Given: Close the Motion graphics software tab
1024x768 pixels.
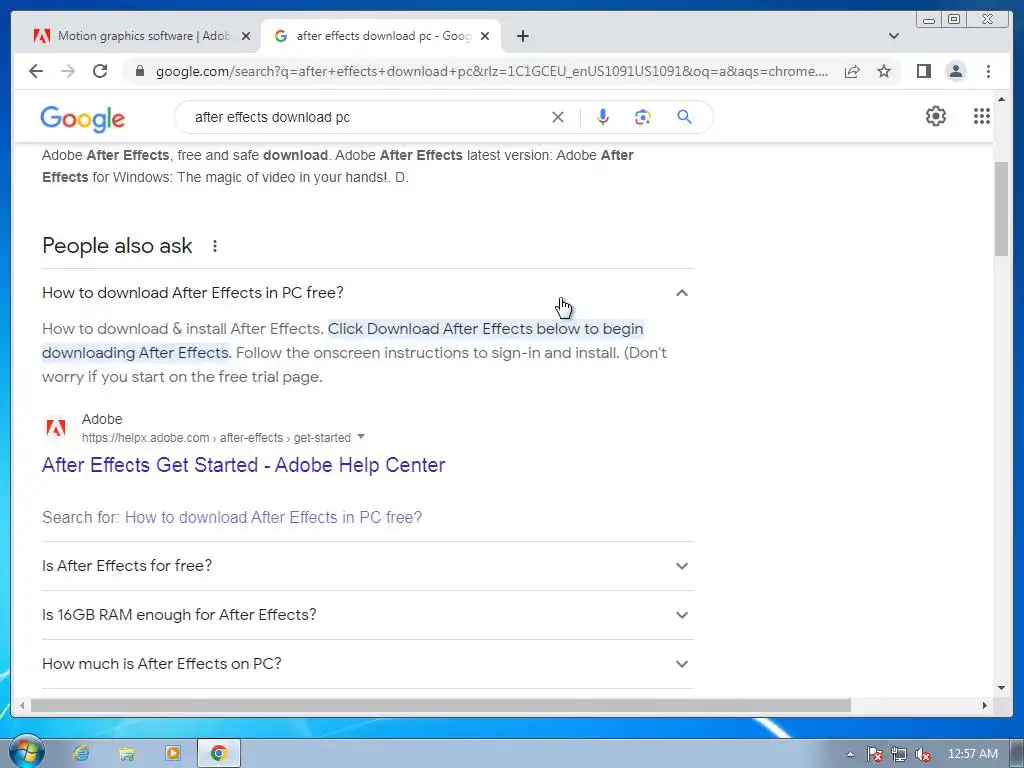Looking at the screenshot, I should 246,37.
